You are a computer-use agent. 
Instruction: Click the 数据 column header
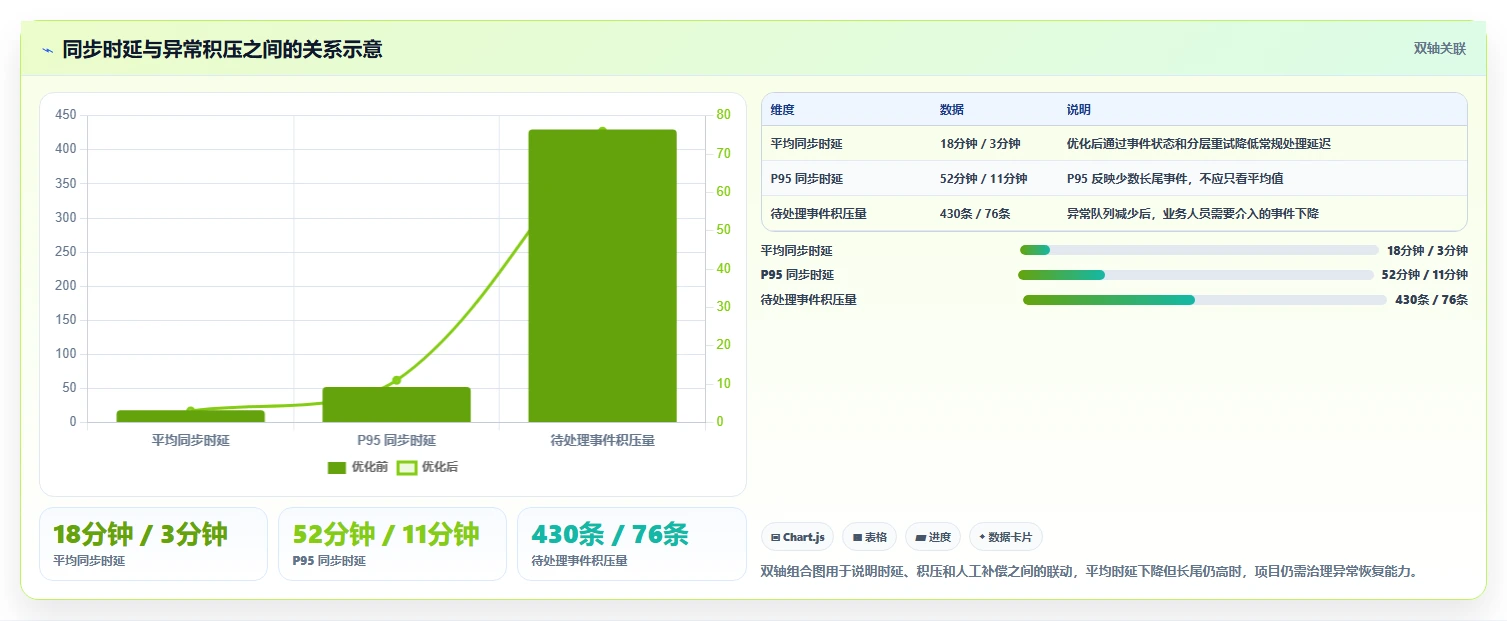pyautogui.click(x=952, y=110)
